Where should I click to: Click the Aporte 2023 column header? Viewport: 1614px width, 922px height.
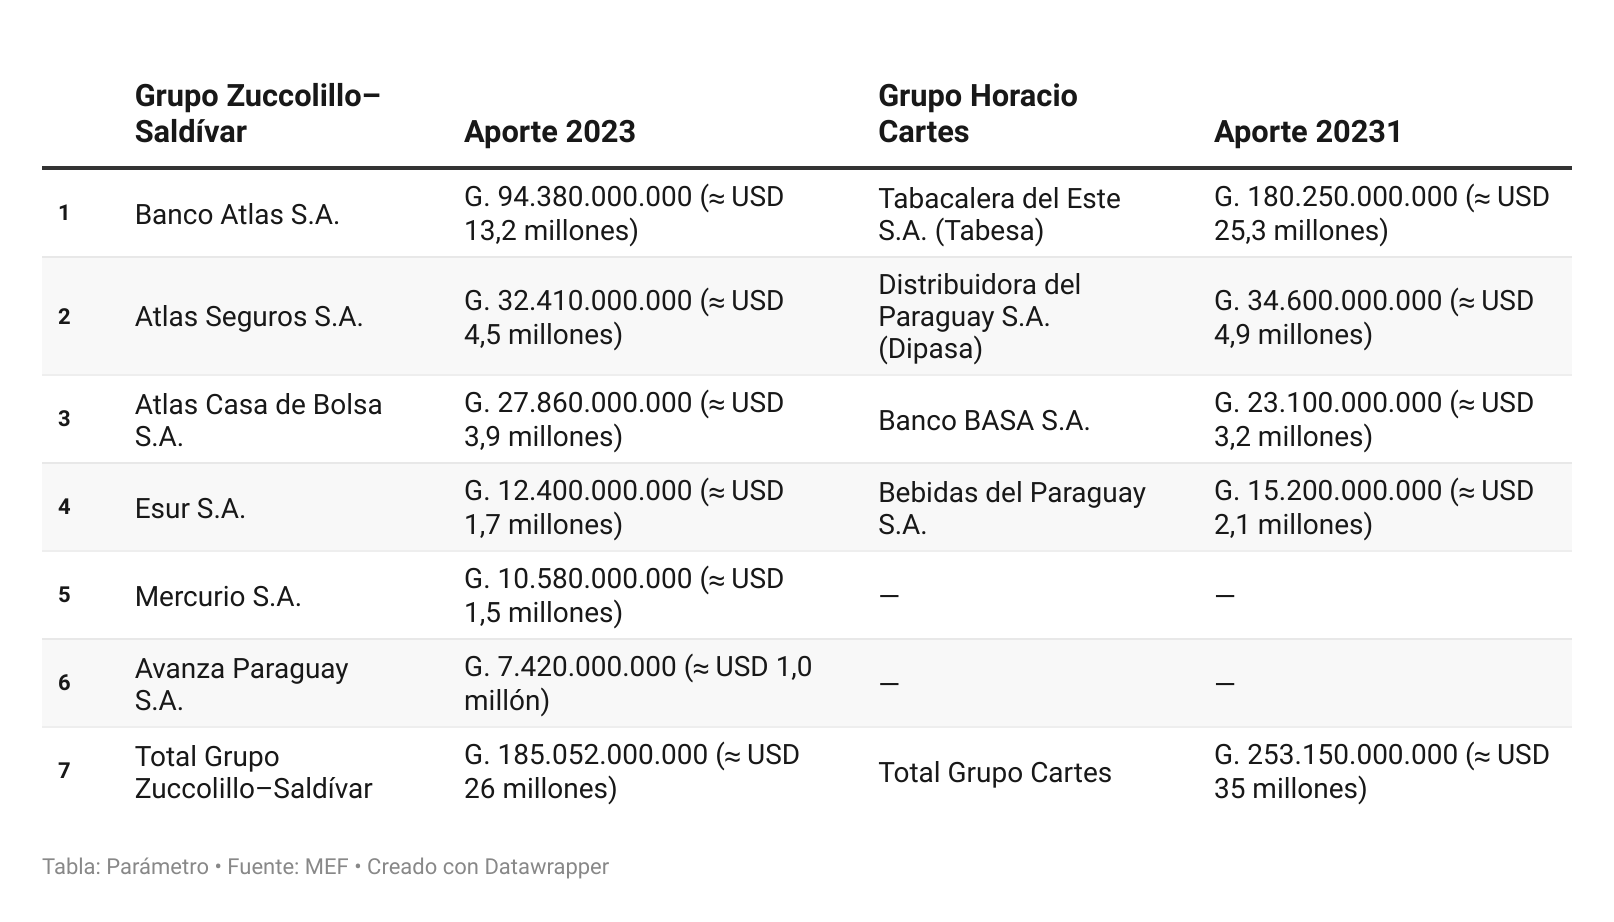point(549,132)
